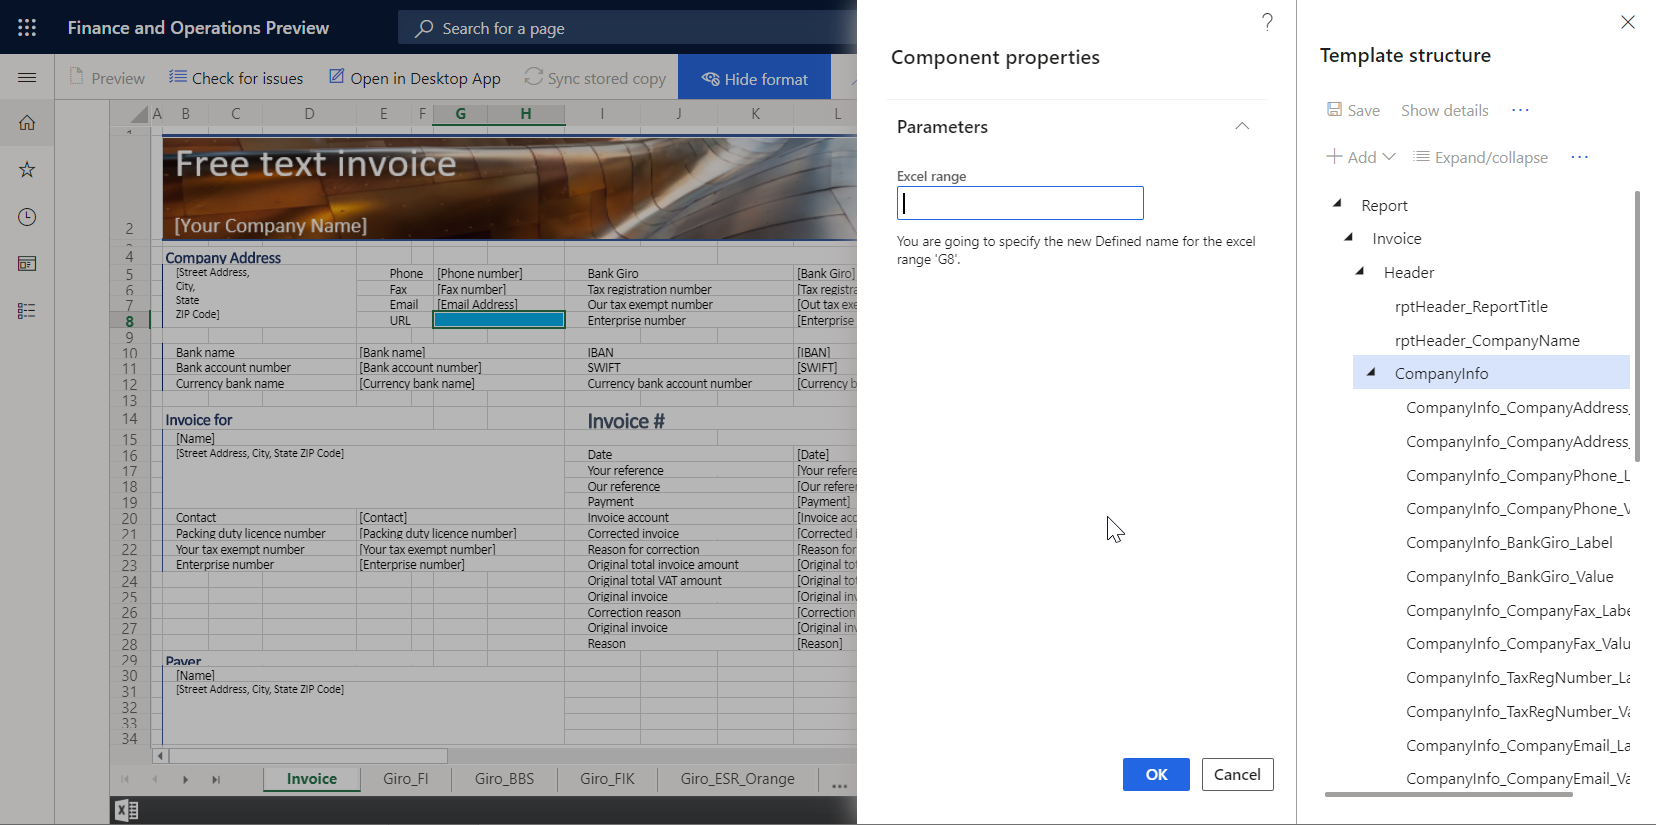Viewport: 1656px width, 825px height.
Task: Click Hide format toggle button
Action: point(755,79)
